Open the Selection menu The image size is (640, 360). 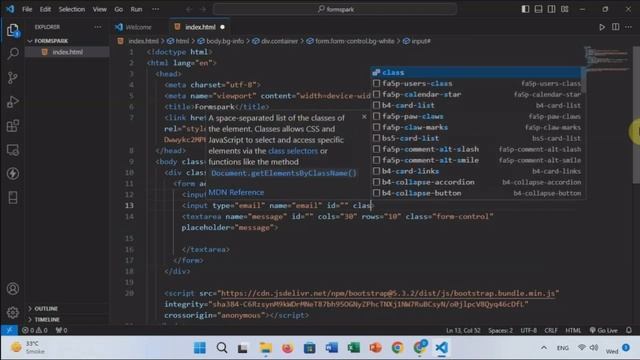pyautogui.click(x=71, y=9)
